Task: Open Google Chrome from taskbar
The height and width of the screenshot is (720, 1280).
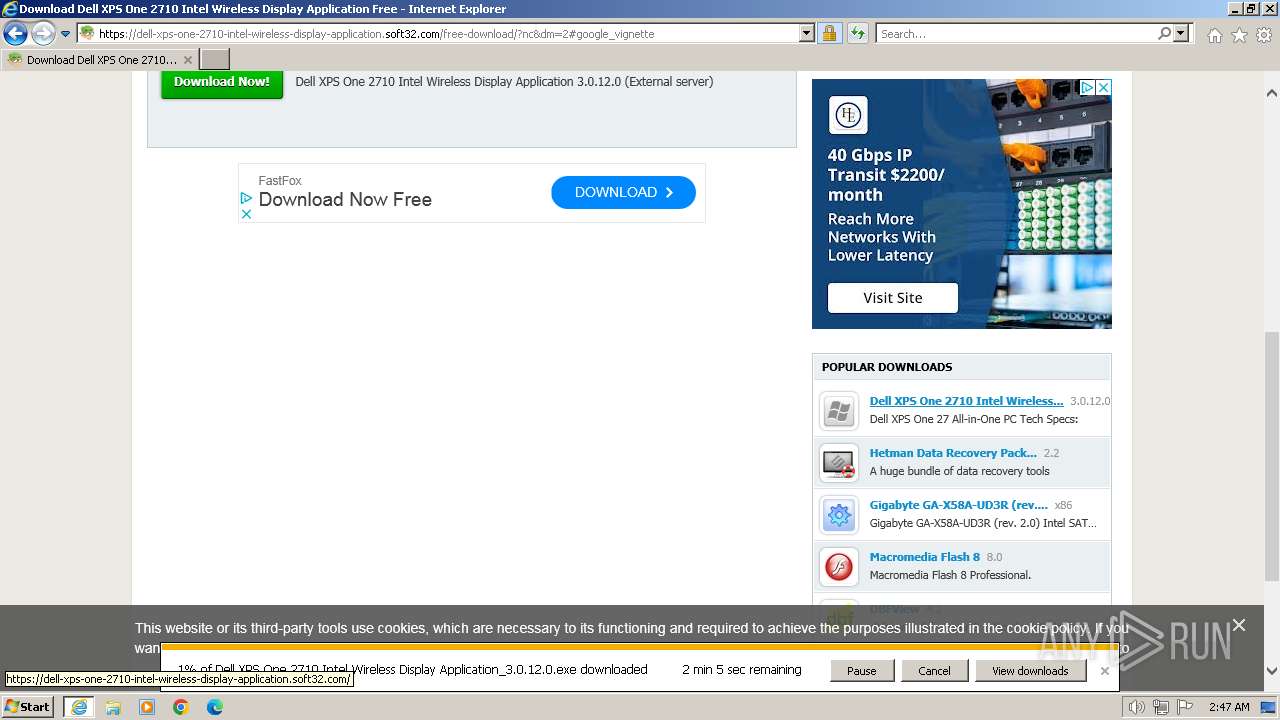Action: click(181, 707)
